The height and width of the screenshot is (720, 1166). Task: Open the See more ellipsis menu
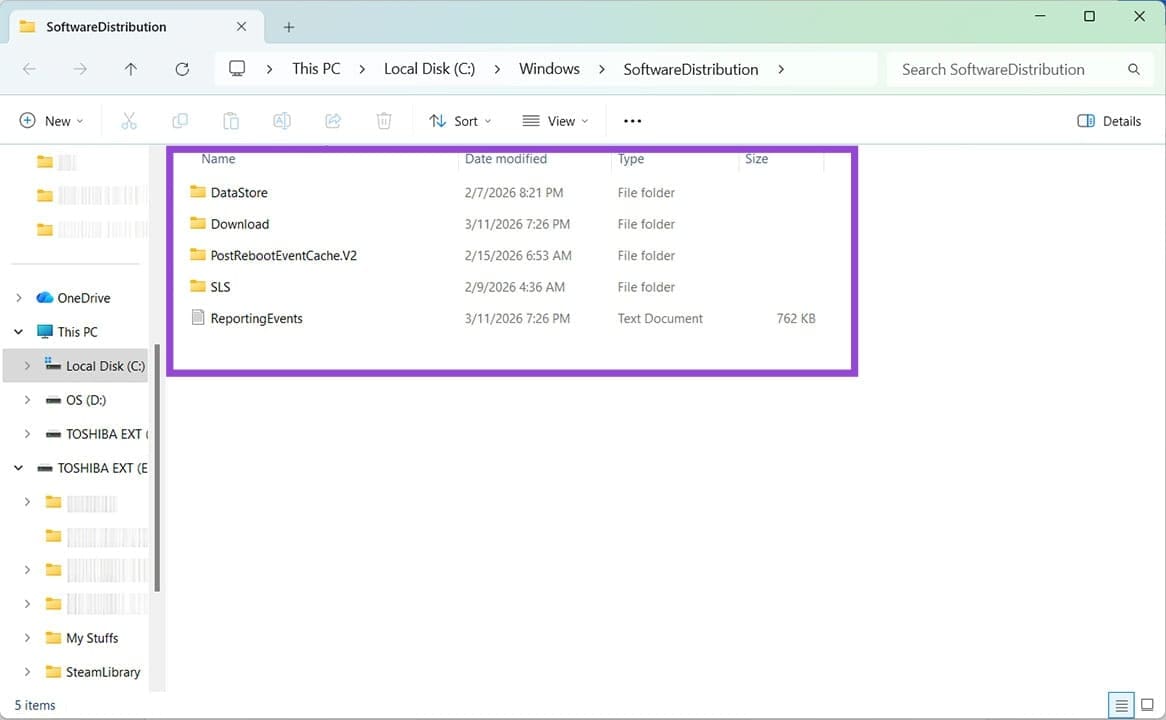click(632, 120)
